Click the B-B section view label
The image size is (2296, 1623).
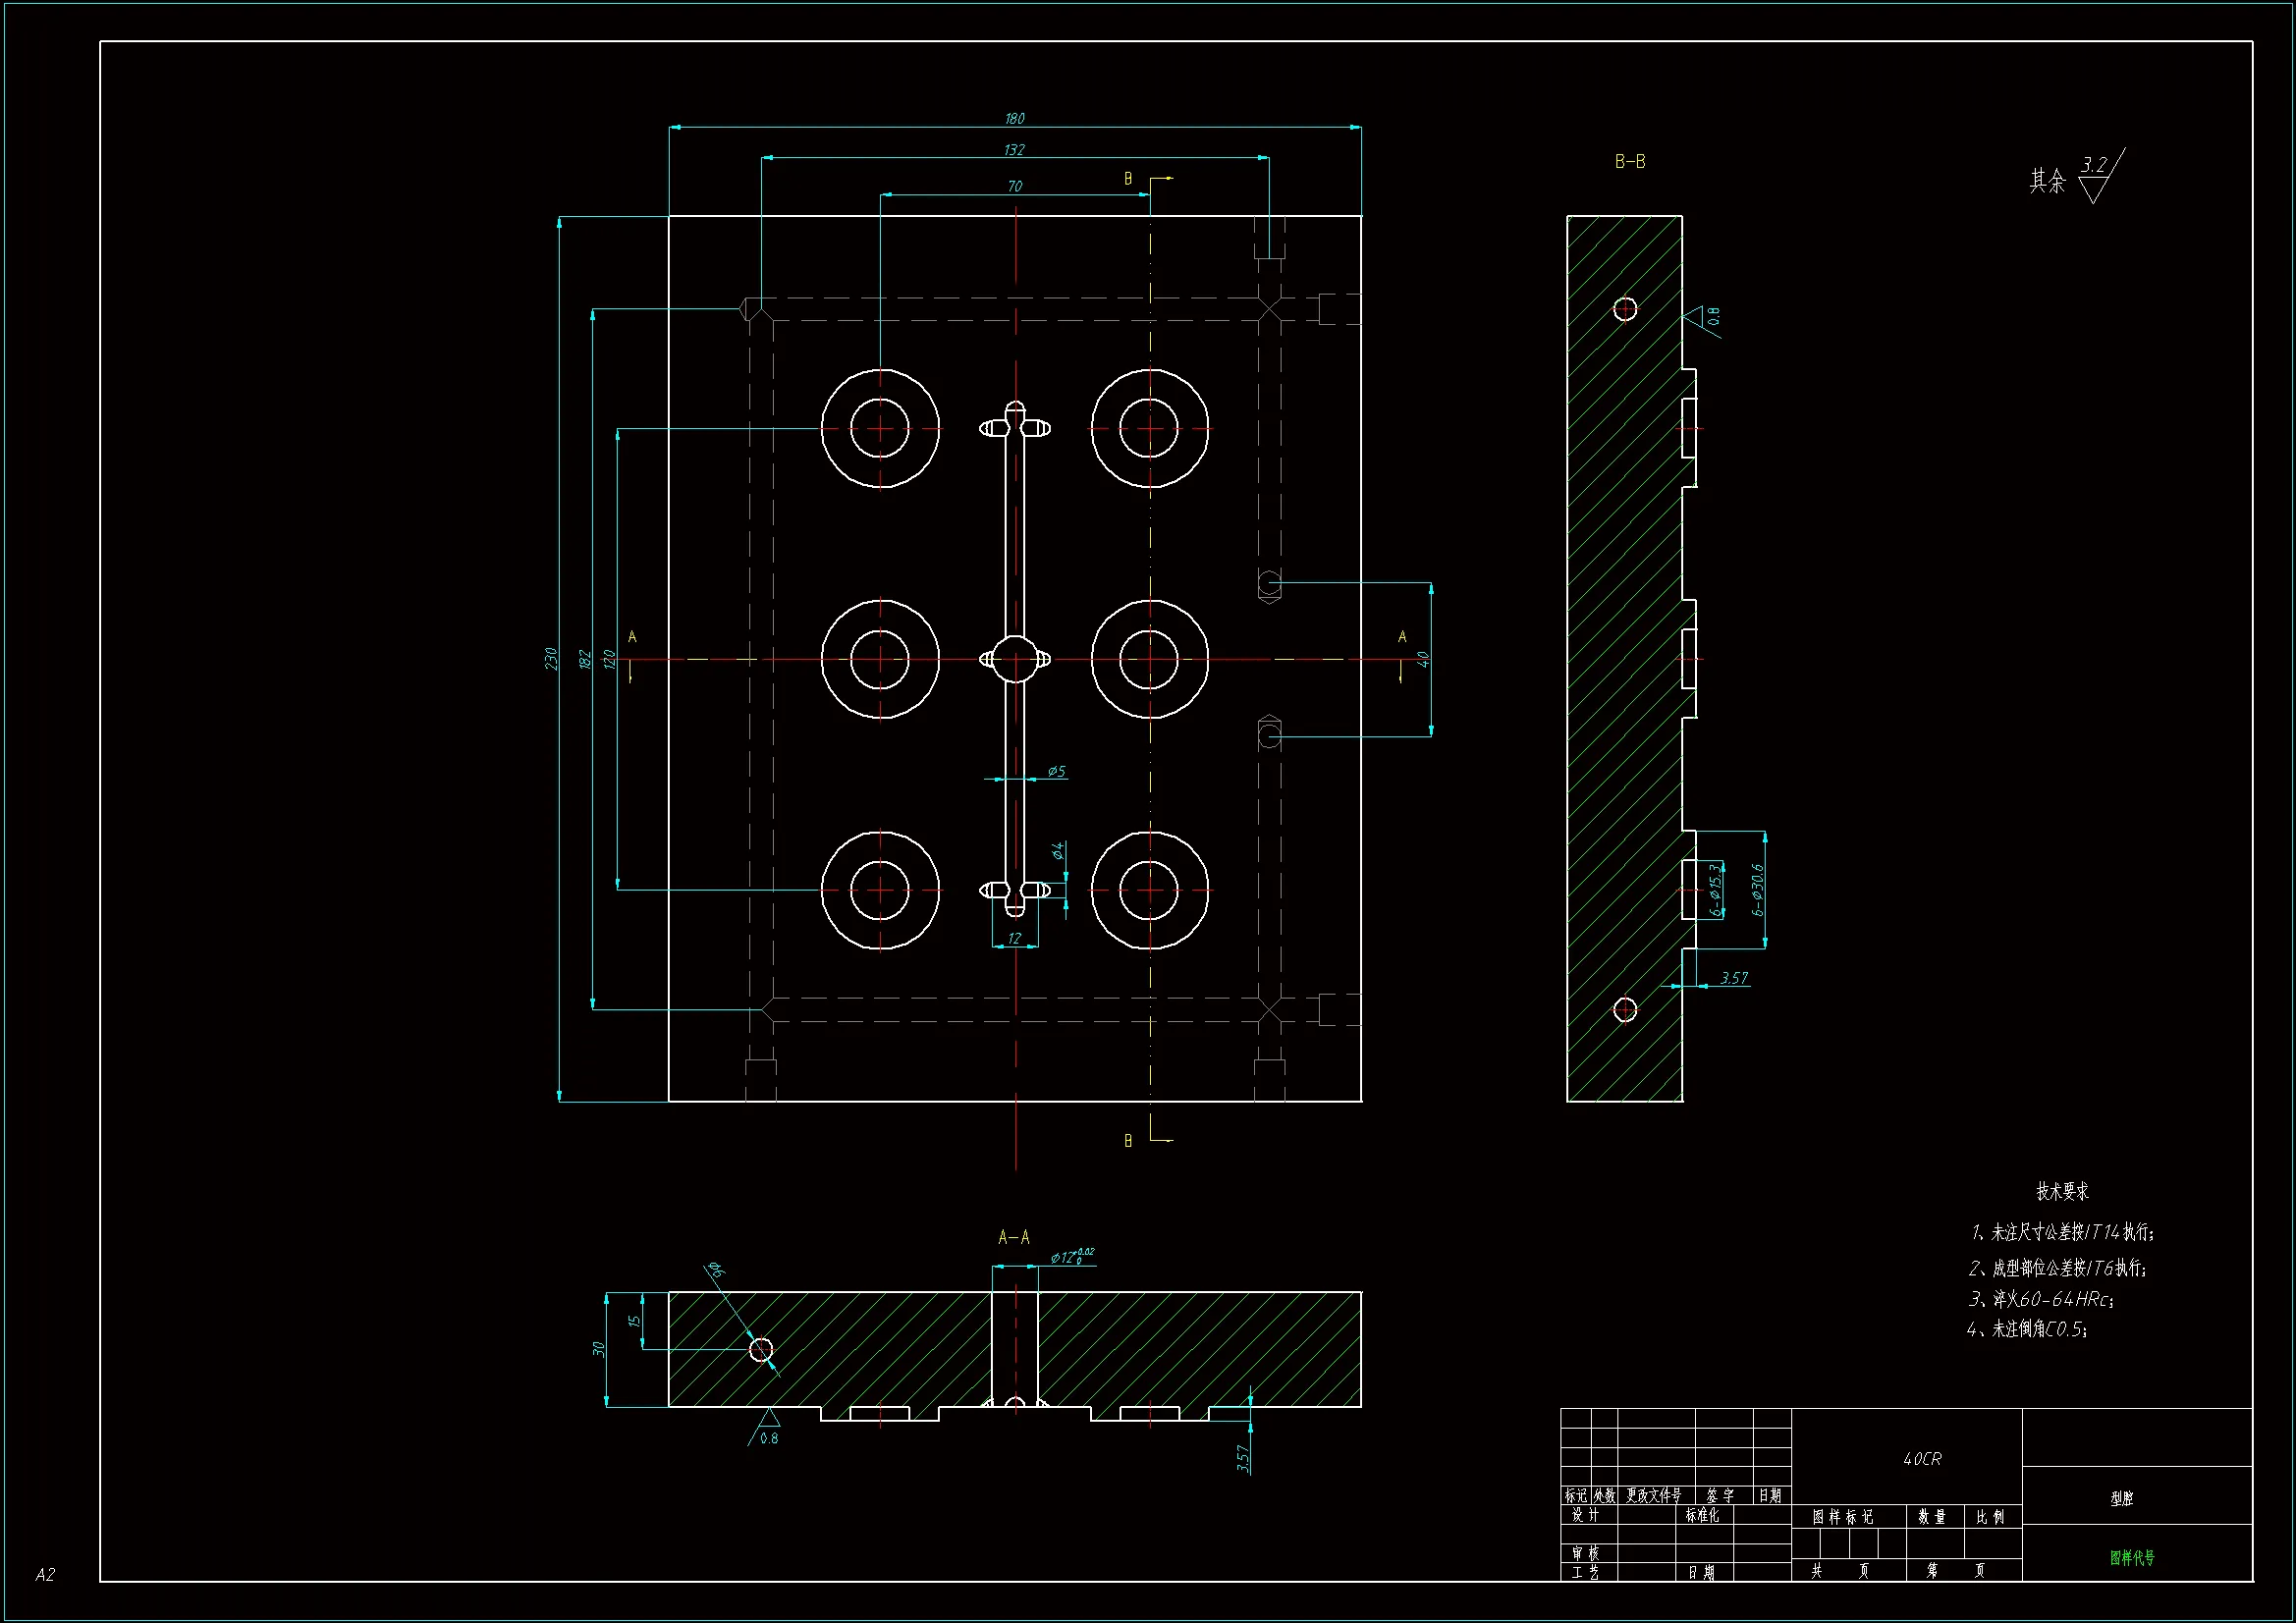click(x=1629, y=162)
